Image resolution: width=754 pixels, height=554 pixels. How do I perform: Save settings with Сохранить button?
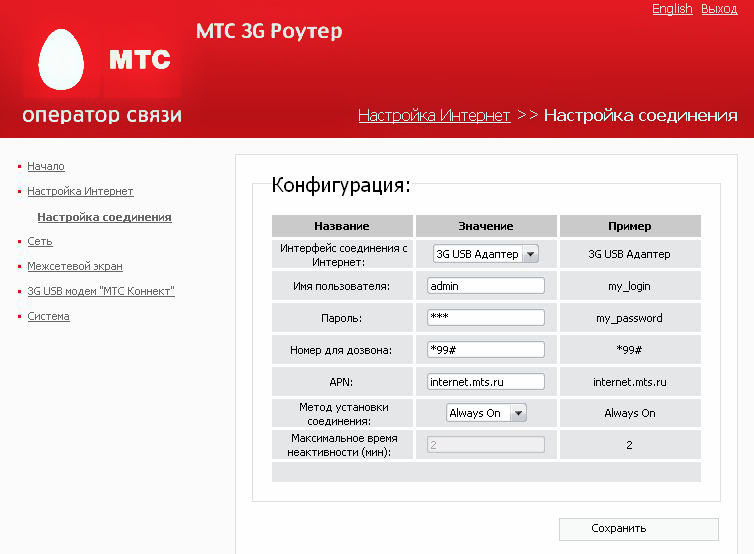[x=639, y=529]
